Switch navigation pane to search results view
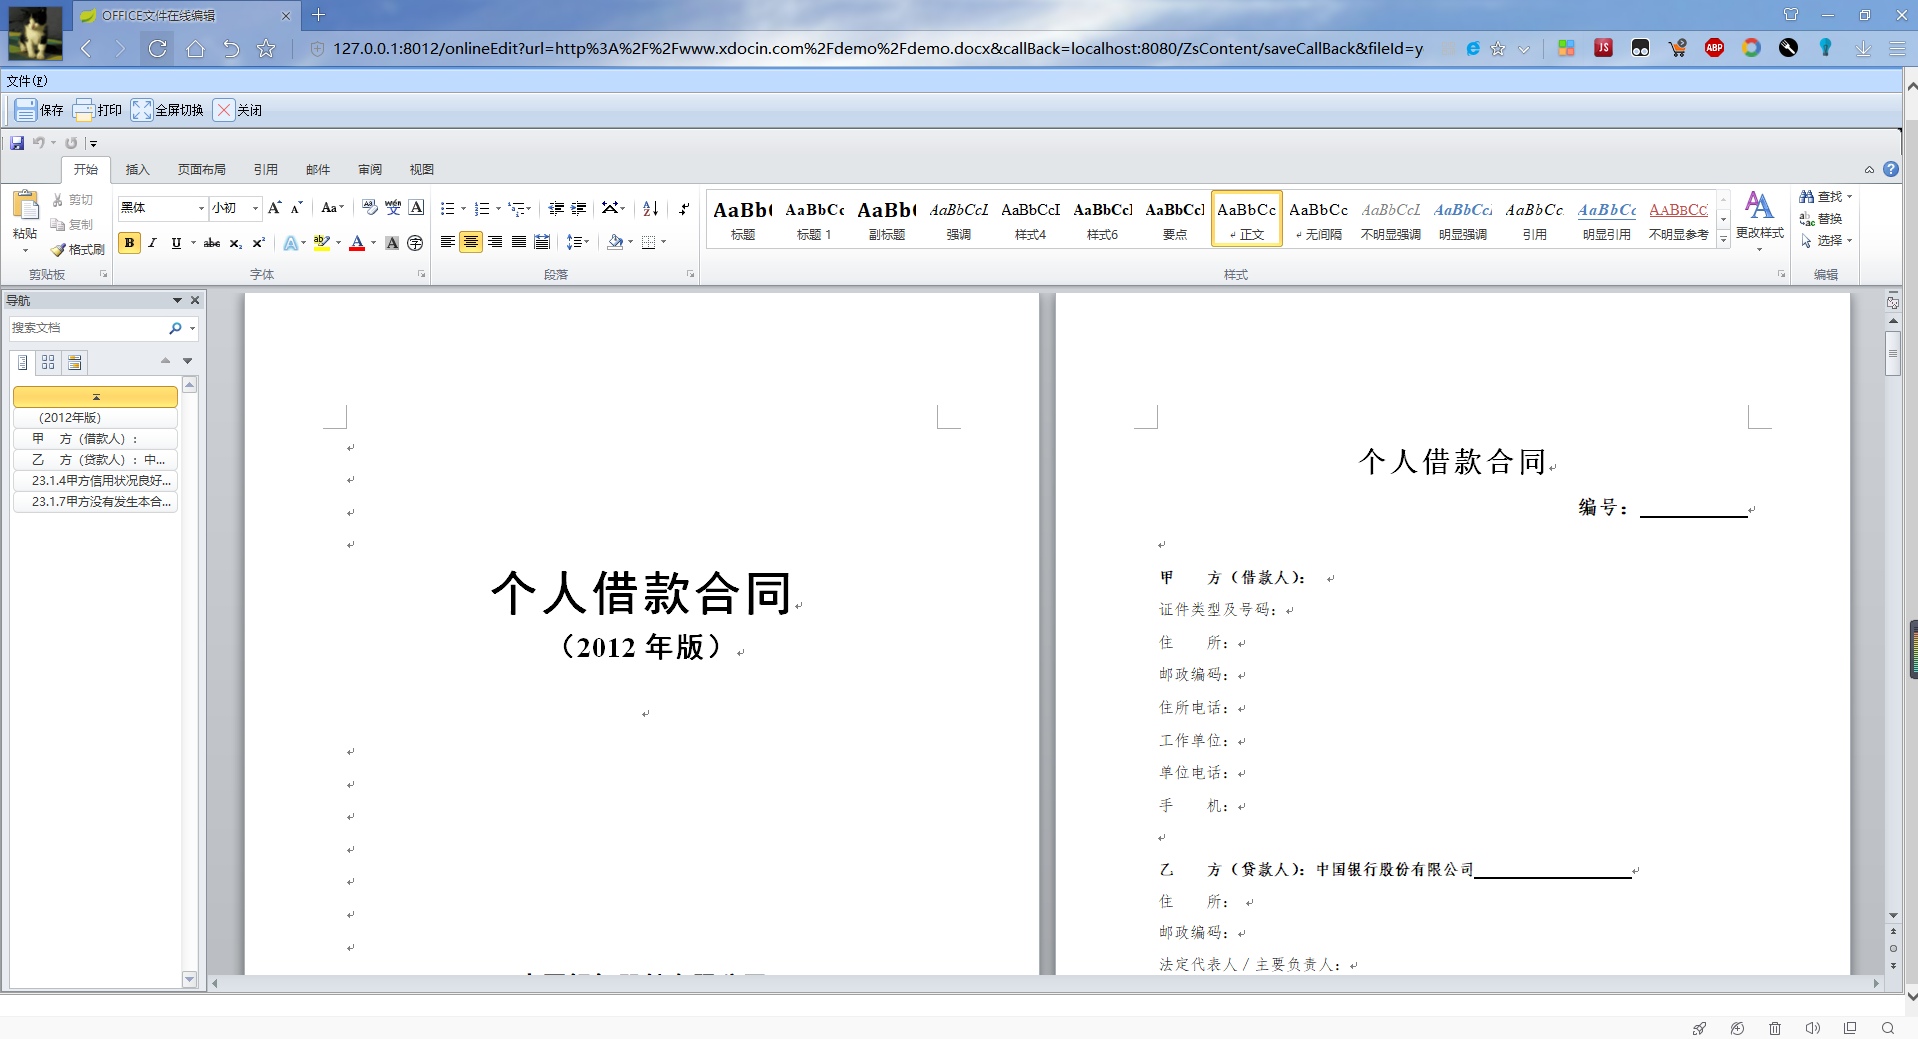1918x1039 pixels. tap(74, 362)
